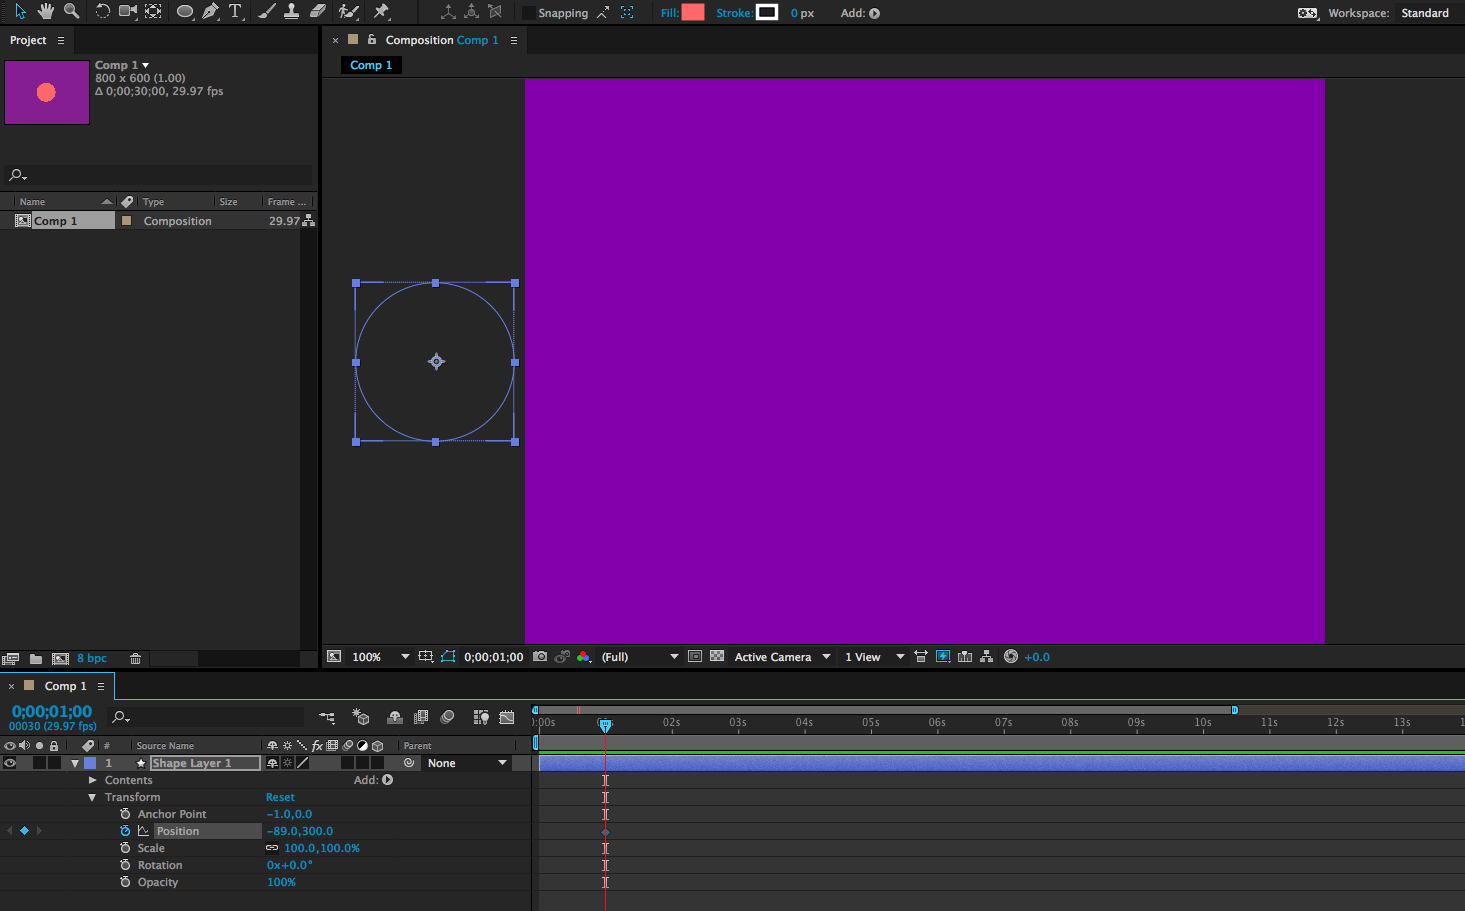The image size is (1465, 911).
Task: Delete selected project item with trash icon
Action: click(x=135, y=659)
